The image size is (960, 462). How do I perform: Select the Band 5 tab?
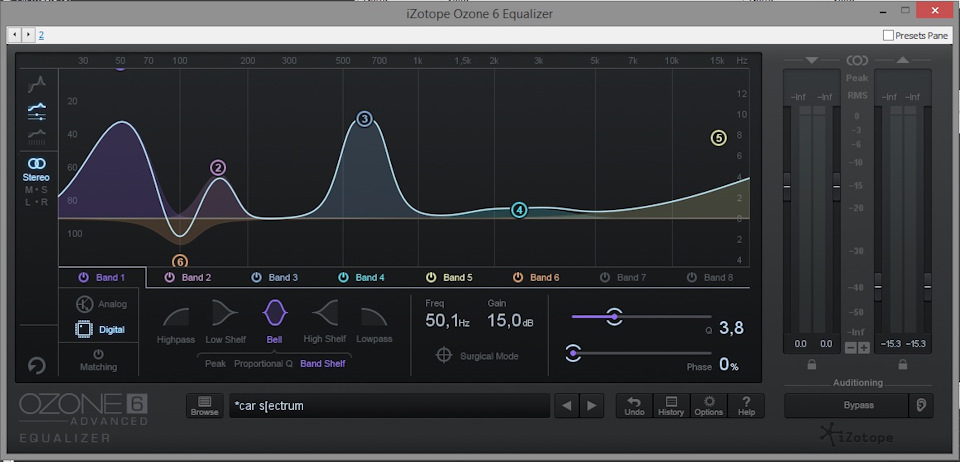[x=449, y=277]
